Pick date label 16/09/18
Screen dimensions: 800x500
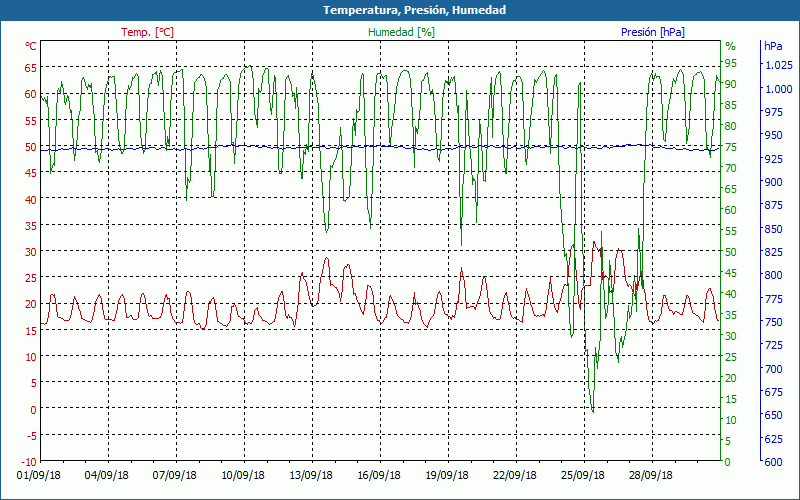click(x=379, y=476)
